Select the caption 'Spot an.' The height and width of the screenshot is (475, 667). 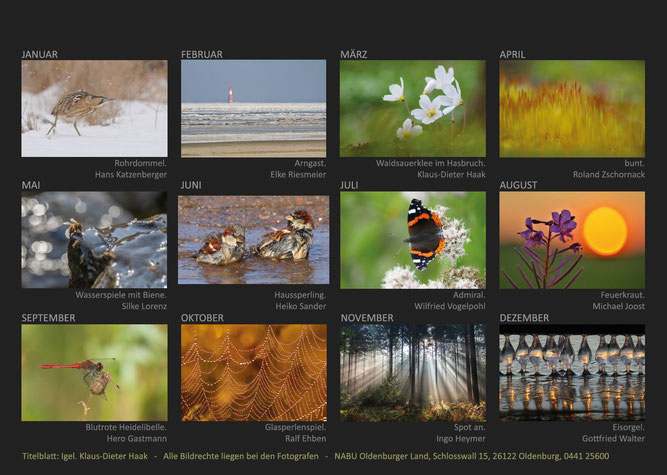(469, 427)
